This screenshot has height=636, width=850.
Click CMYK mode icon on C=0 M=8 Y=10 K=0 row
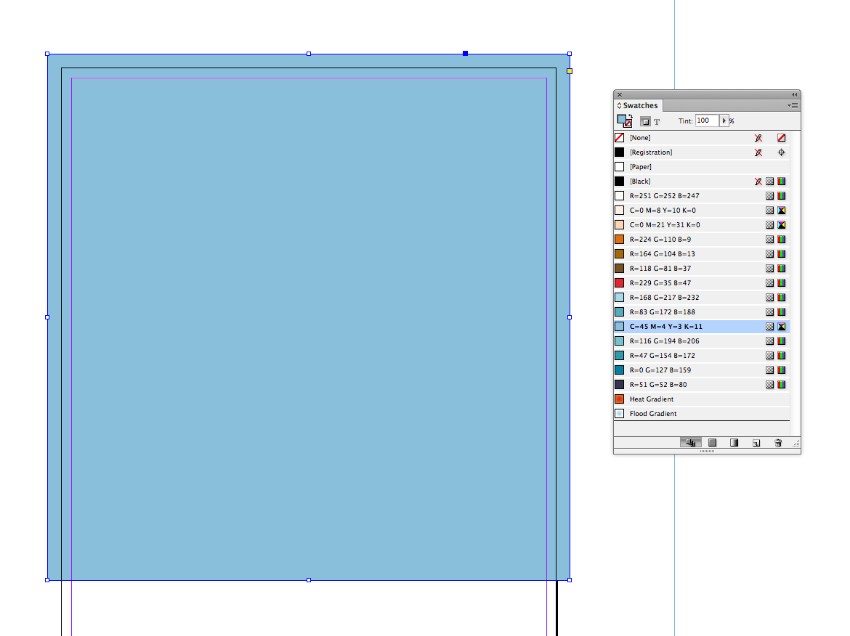coord(781,210)
